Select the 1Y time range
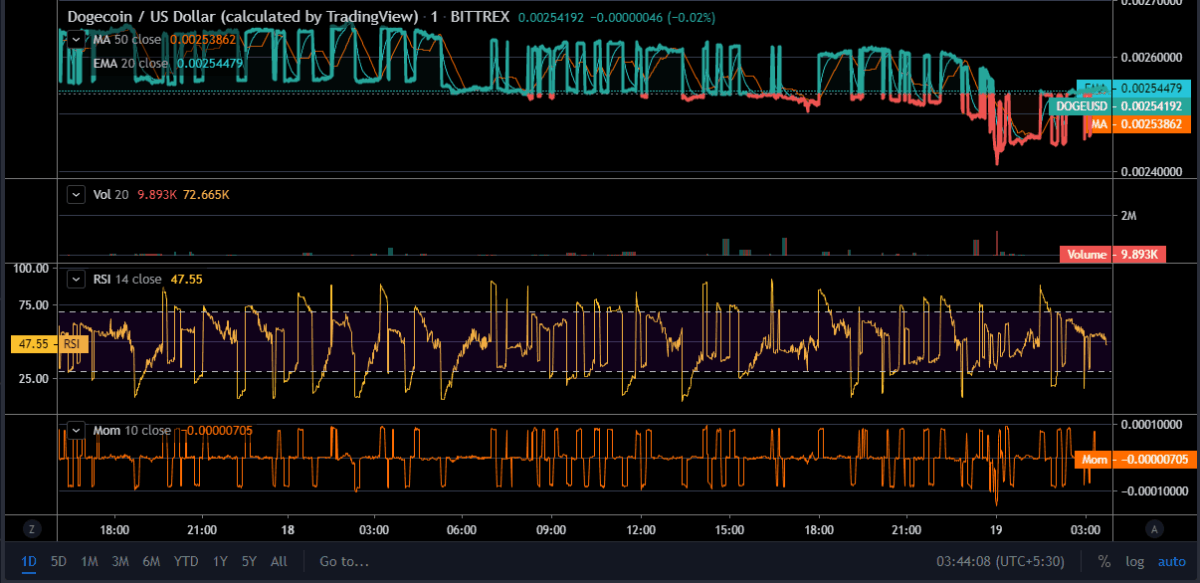 coord(219,561)
